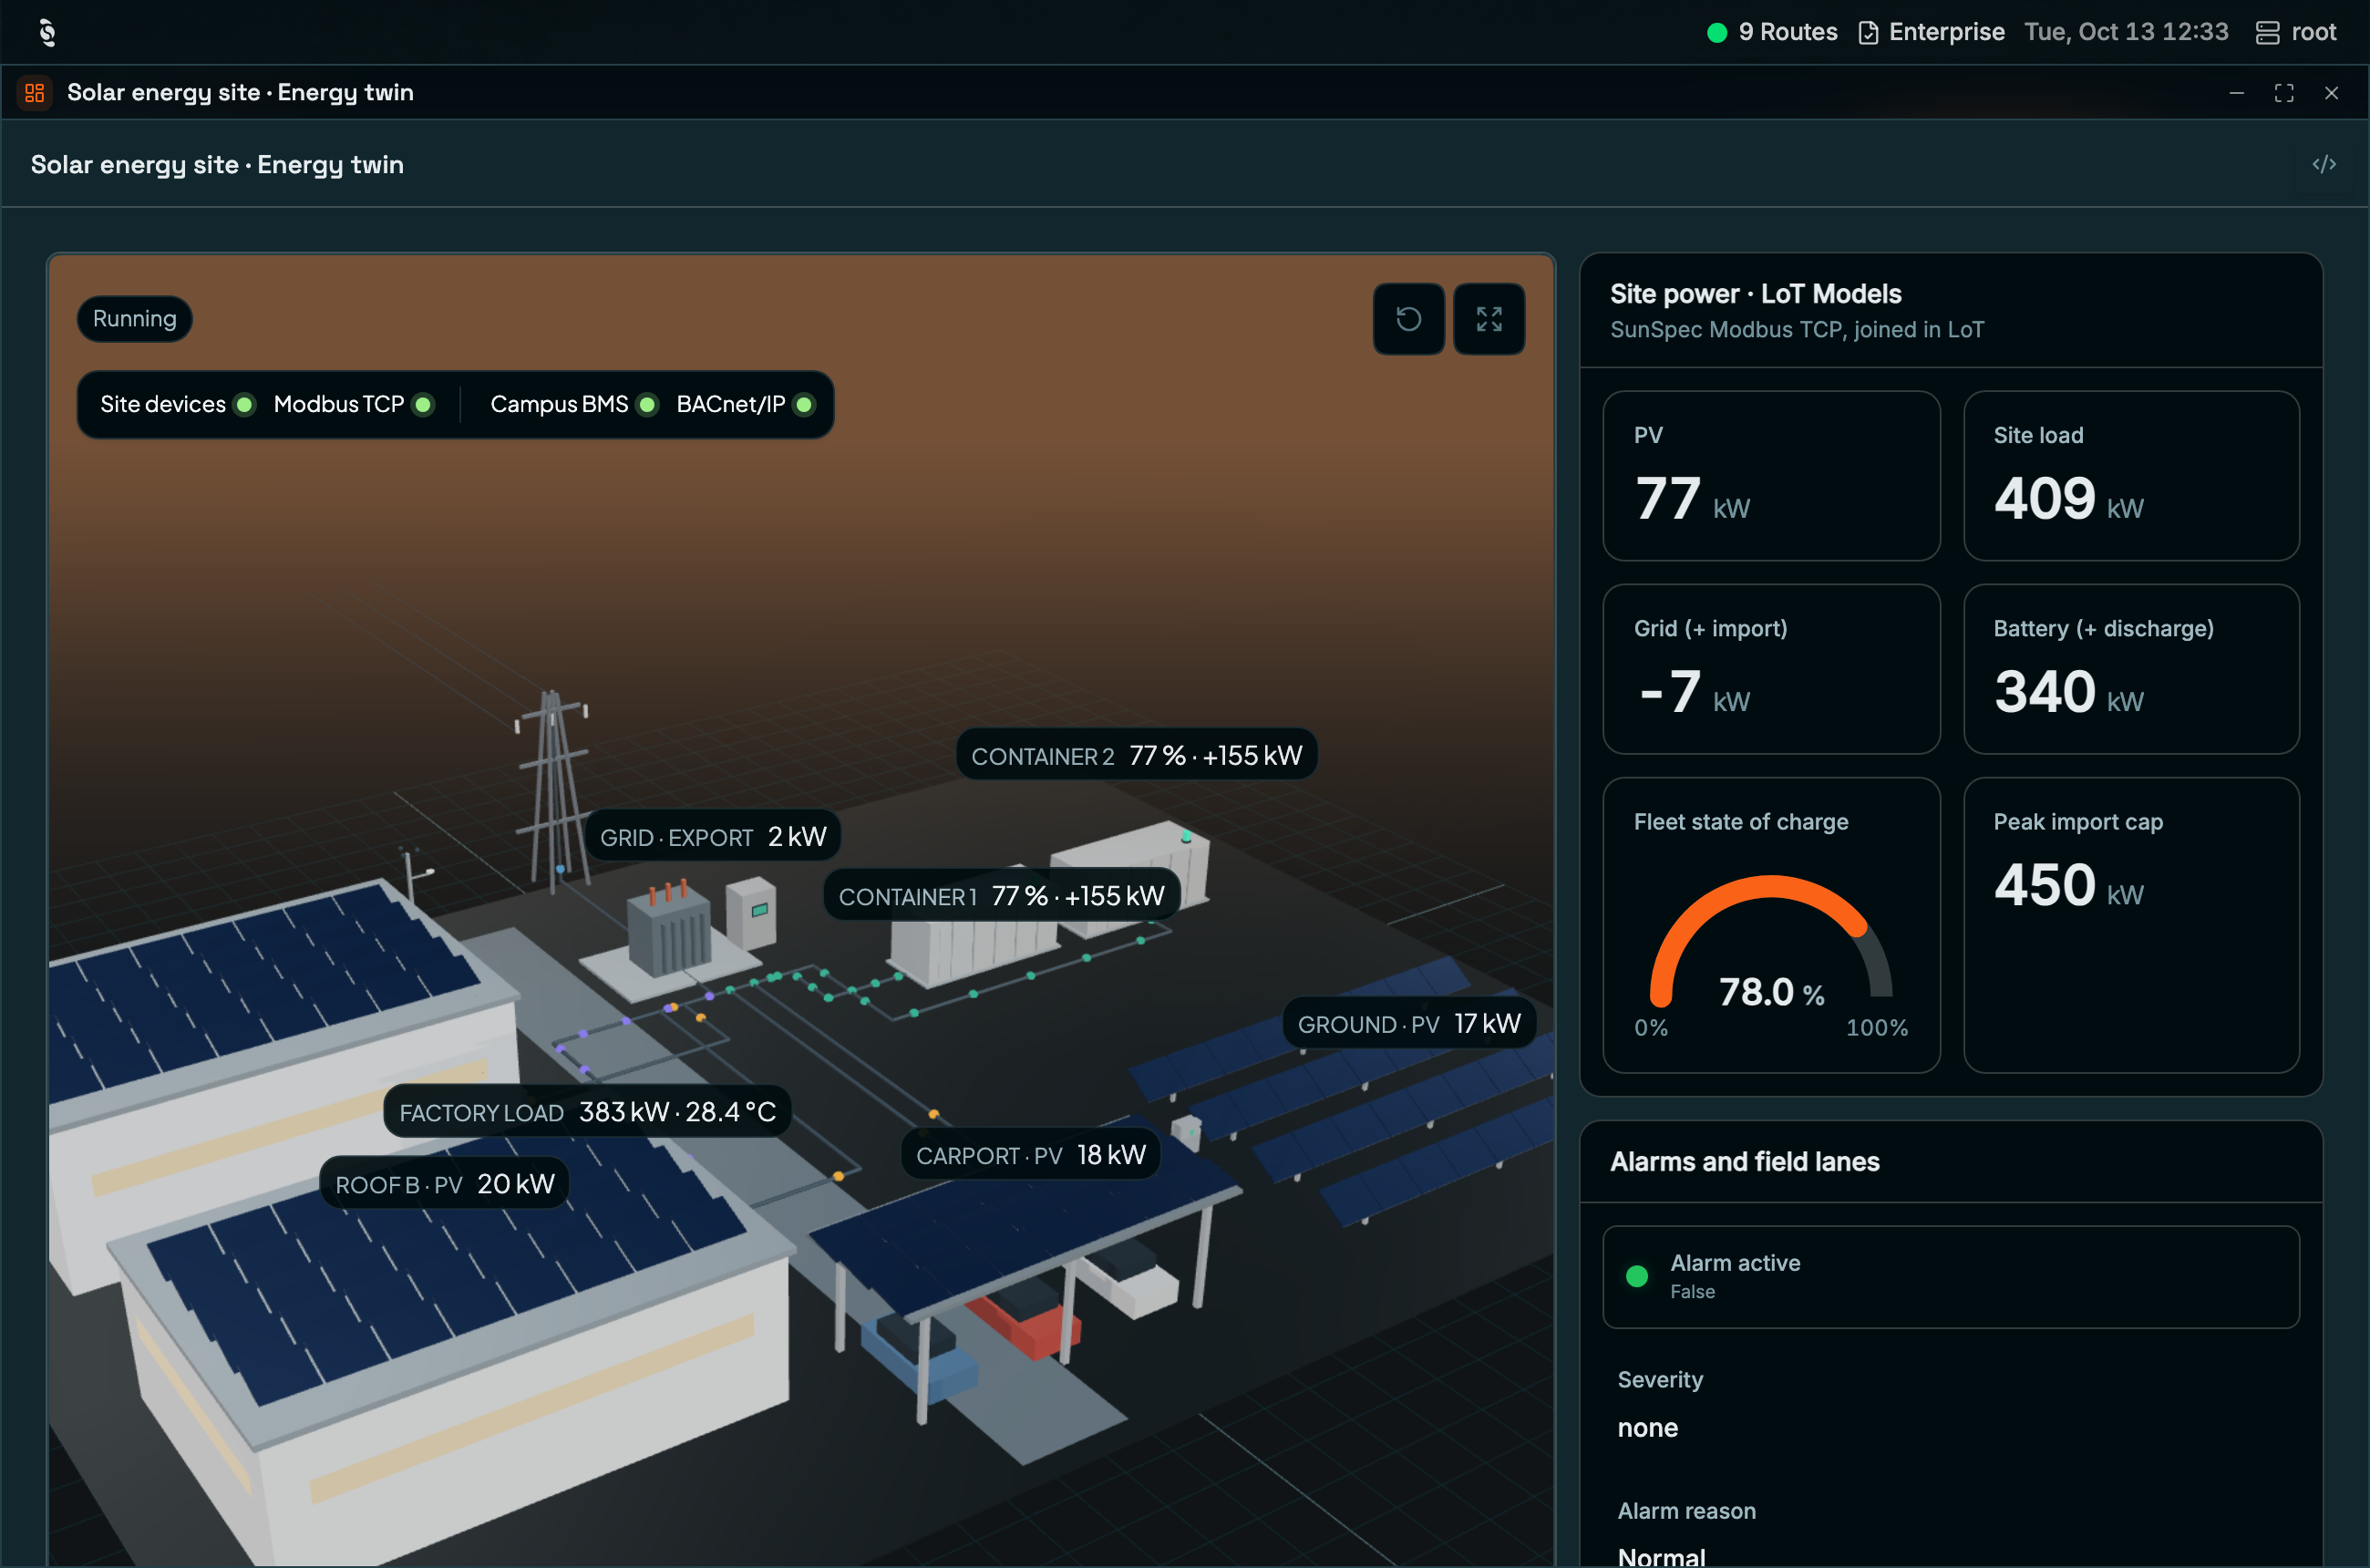The width and height of the screenshot is (2370, 1568).
Task: Click the transmission tower in 3D scene
Action: click(554, 790)
